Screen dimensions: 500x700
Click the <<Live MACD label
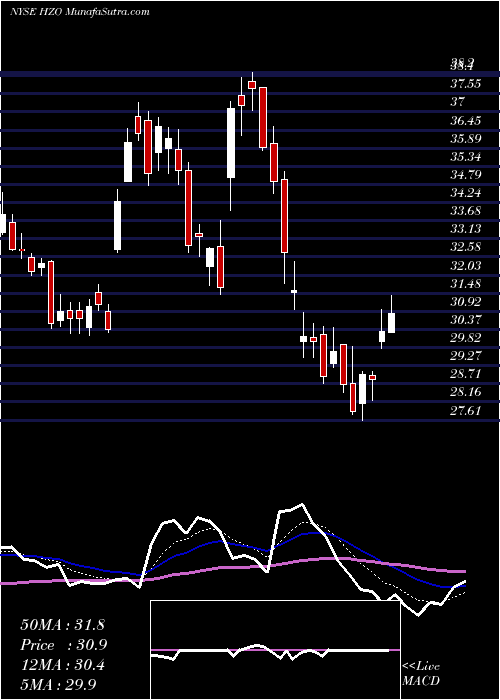pos(421,673)
